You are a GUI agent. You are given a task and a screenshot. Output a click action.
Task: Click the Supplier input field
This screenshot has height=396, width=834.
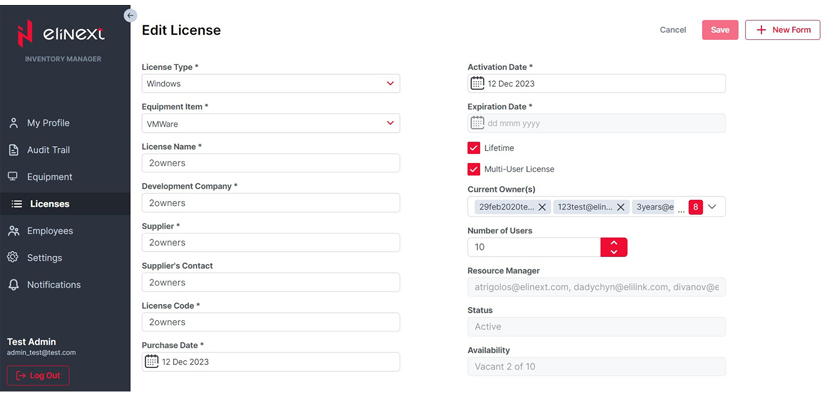(270, 242)
